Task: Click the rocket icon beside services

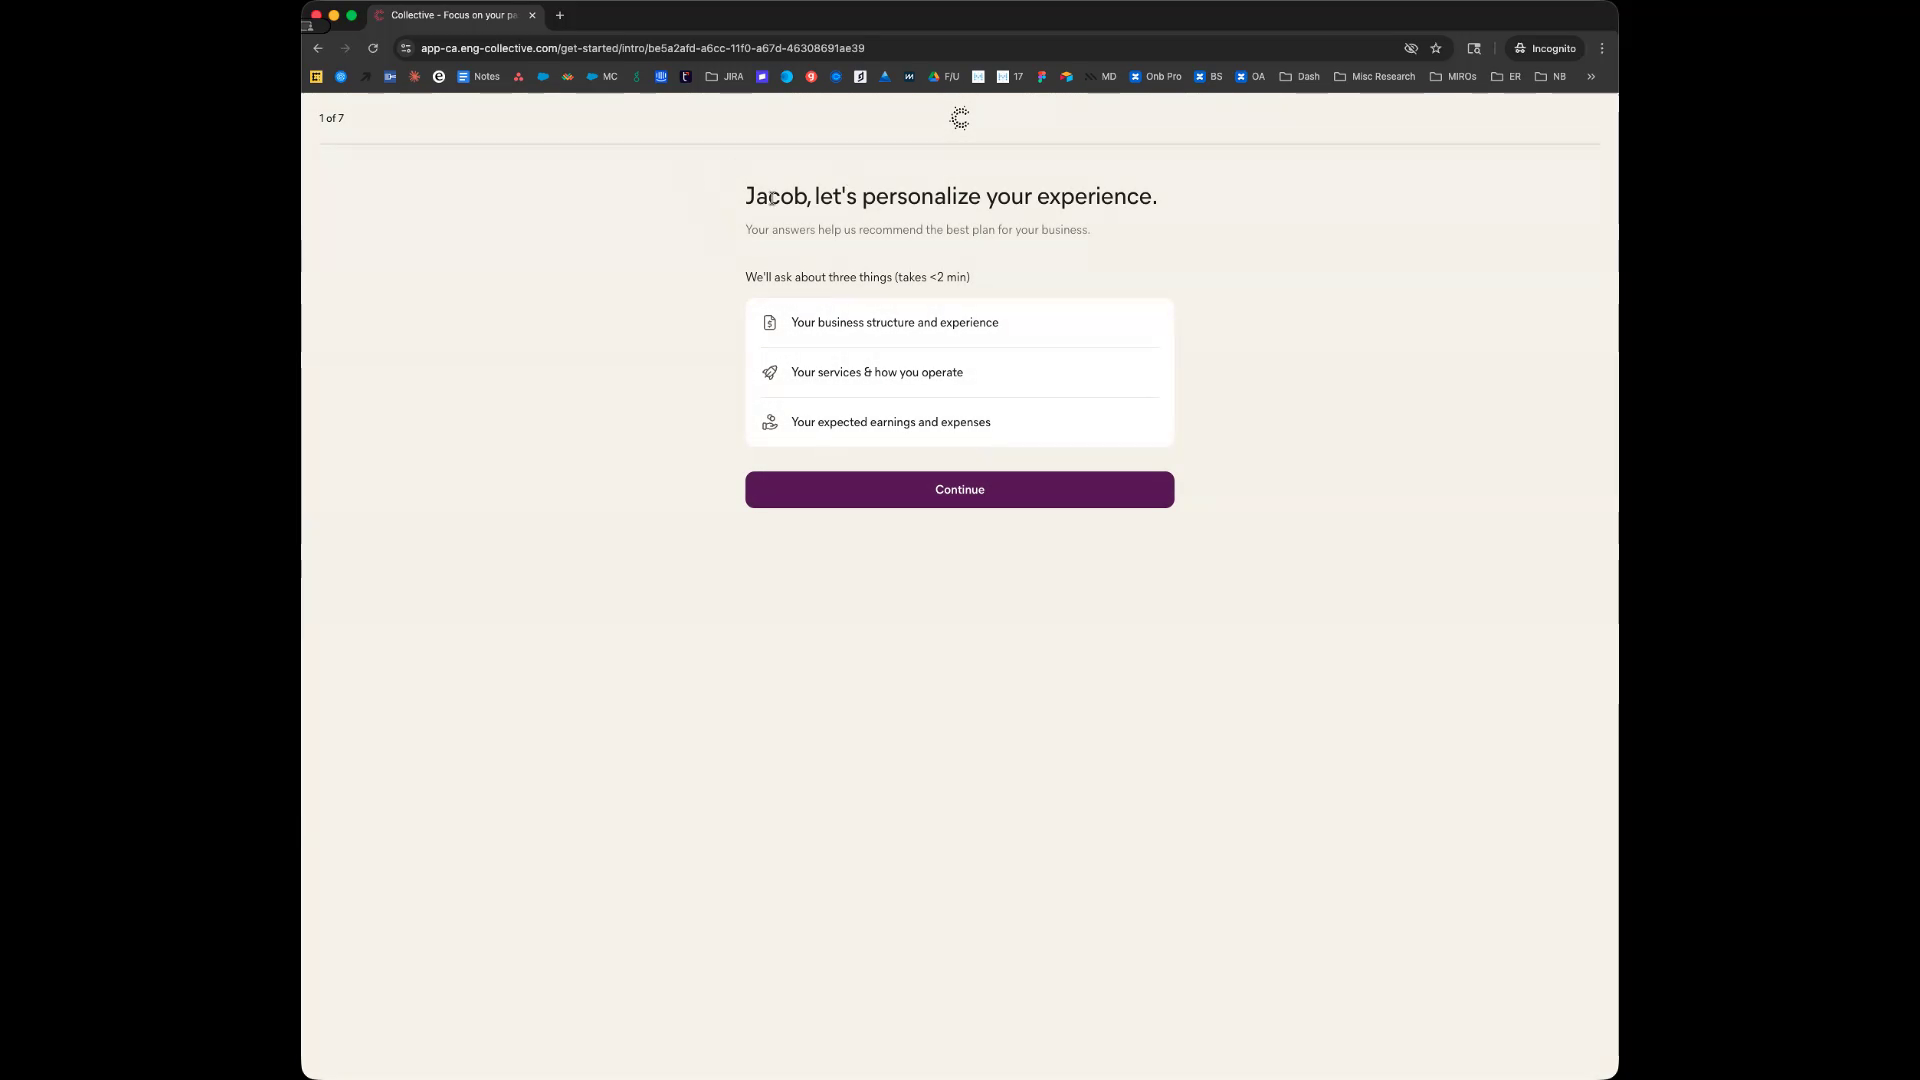Action: click(x=769, y=373)
